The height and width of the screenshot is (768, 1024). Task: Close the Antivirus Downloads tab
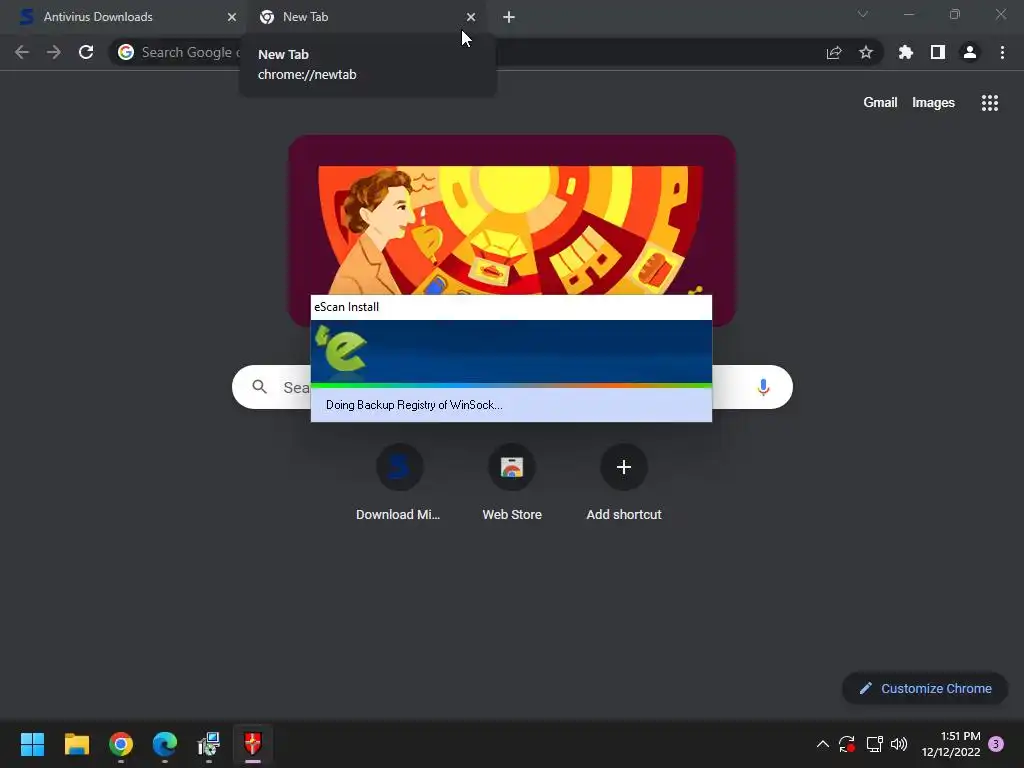(x=232, y=17)
